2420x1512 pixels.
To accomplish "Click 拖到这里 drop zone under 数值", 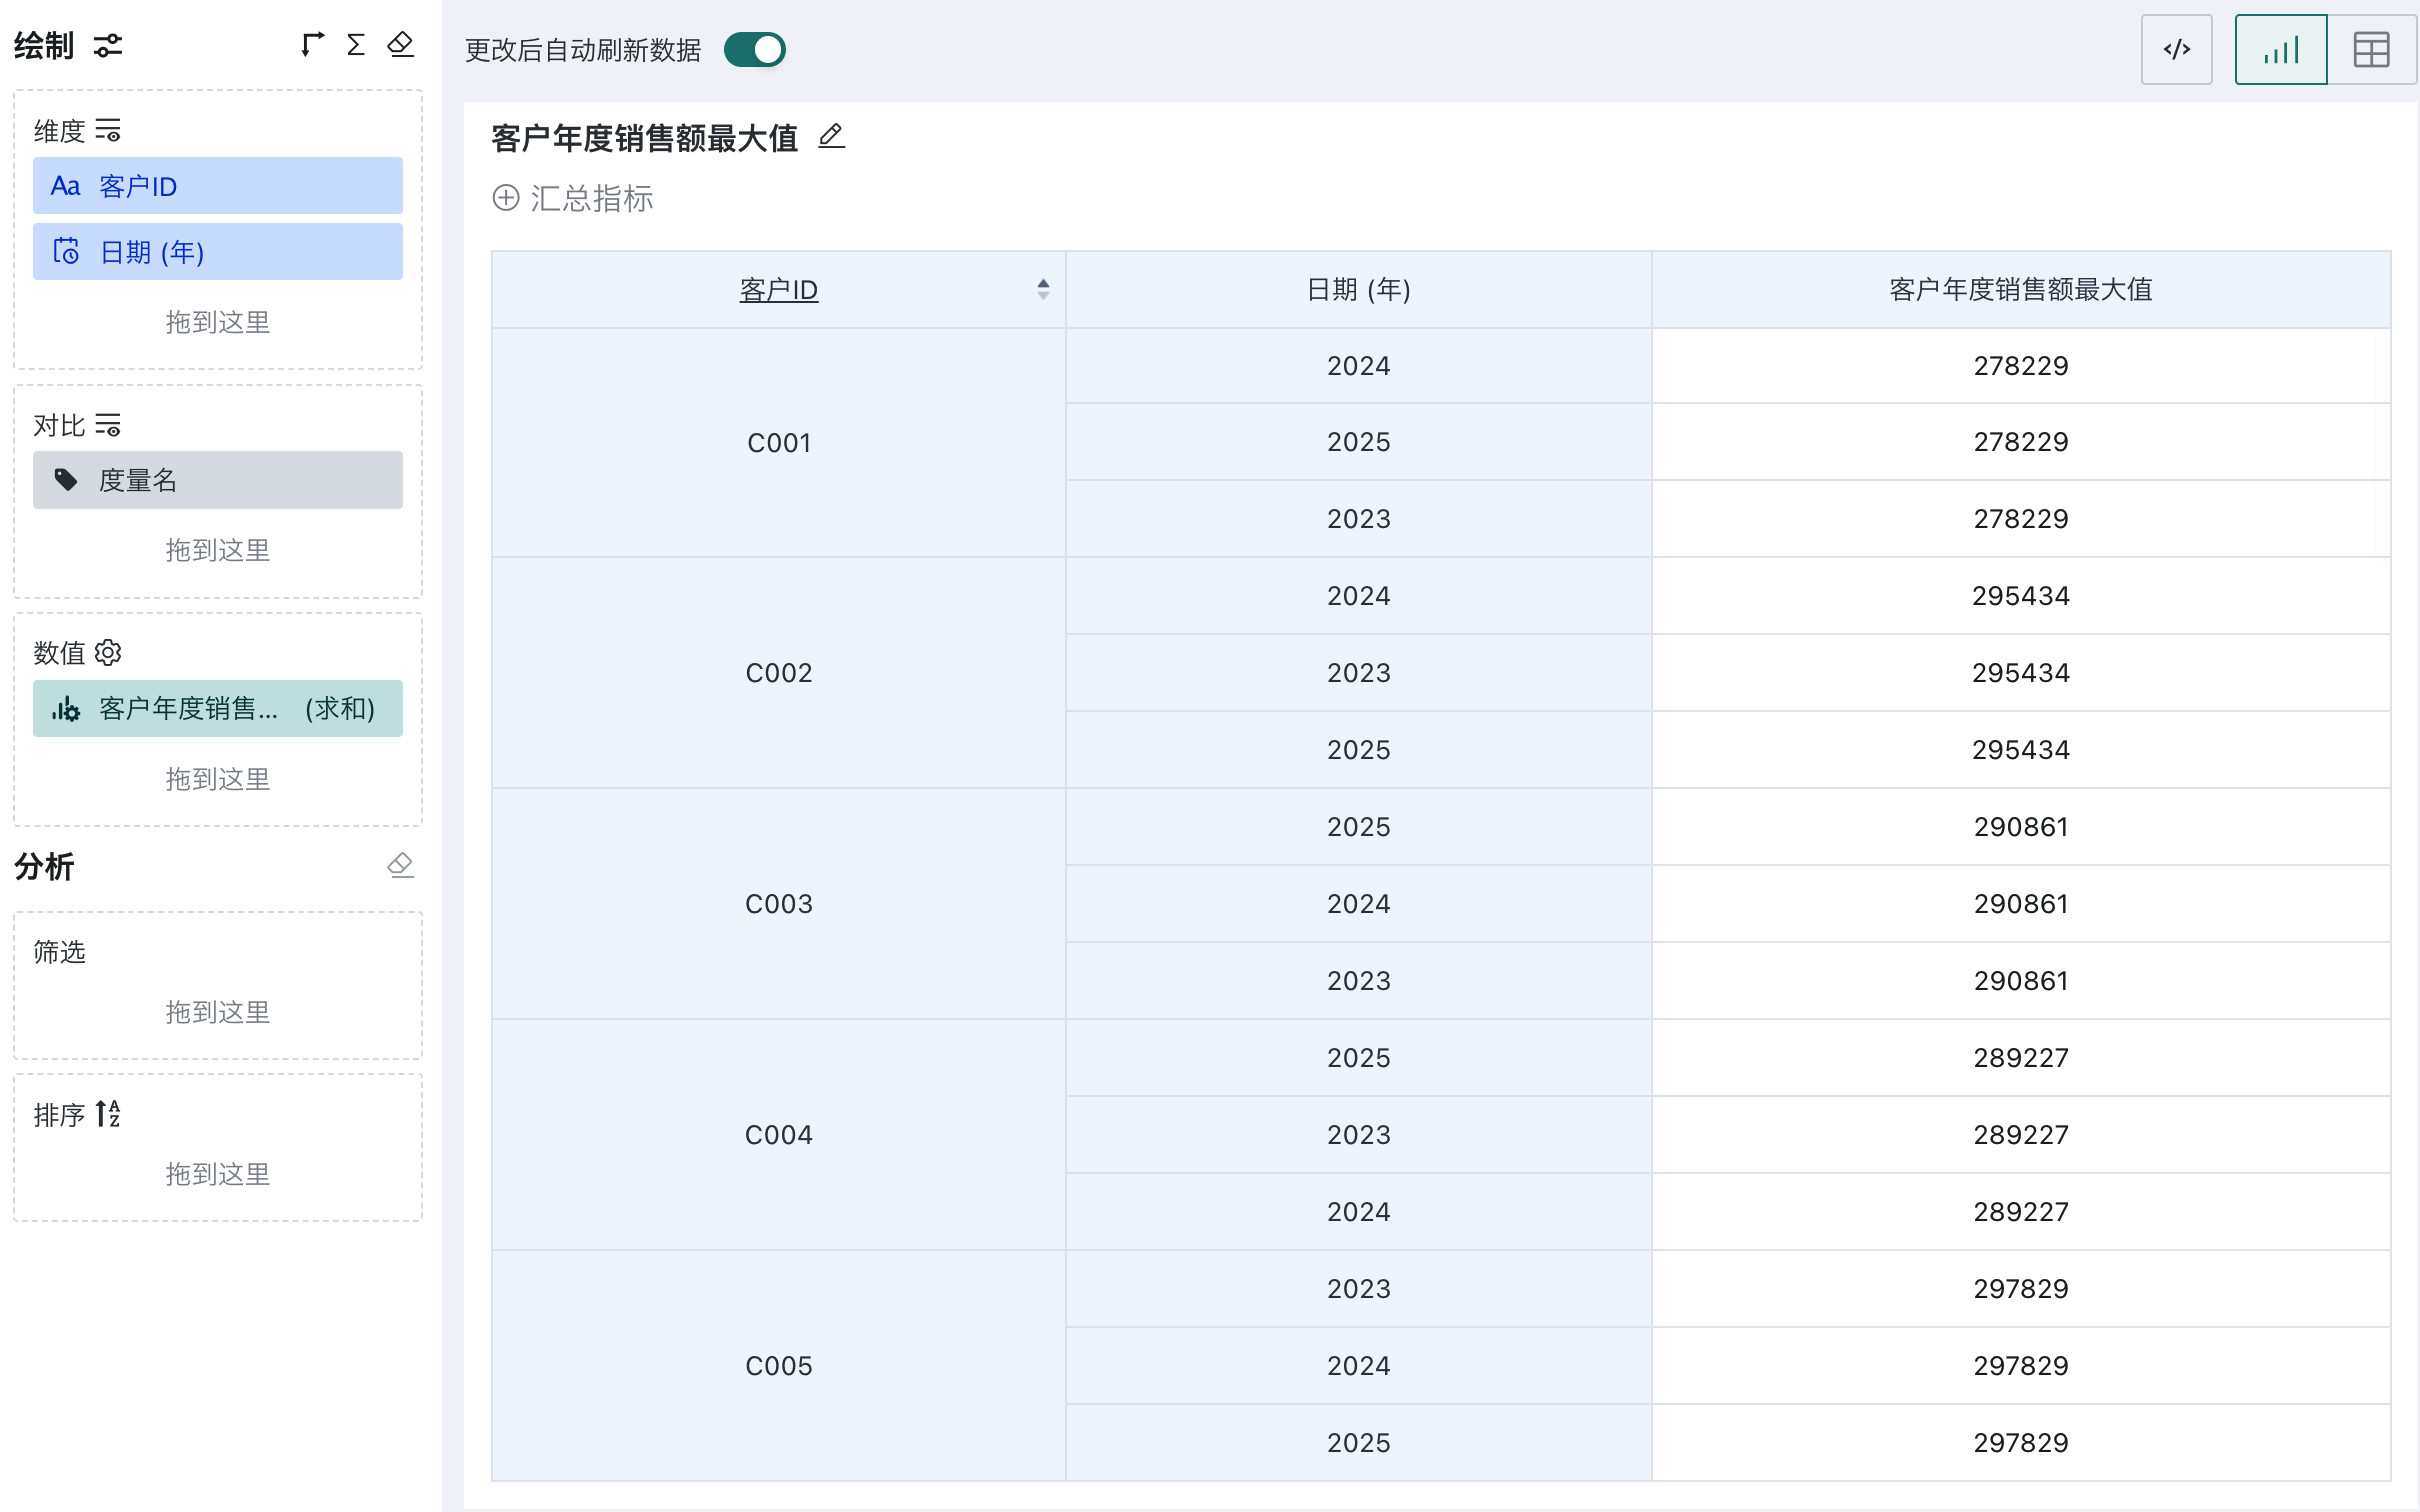I will (x=218, y=779).
